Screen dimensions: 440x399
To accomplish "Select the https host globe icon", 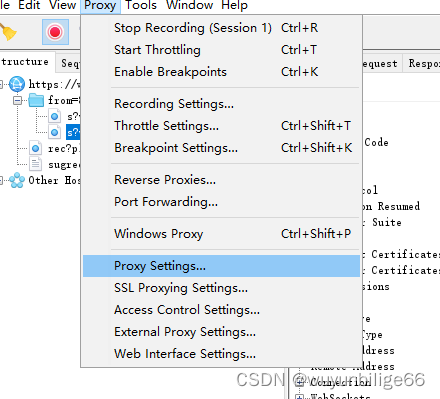I will tap(17, 84).
